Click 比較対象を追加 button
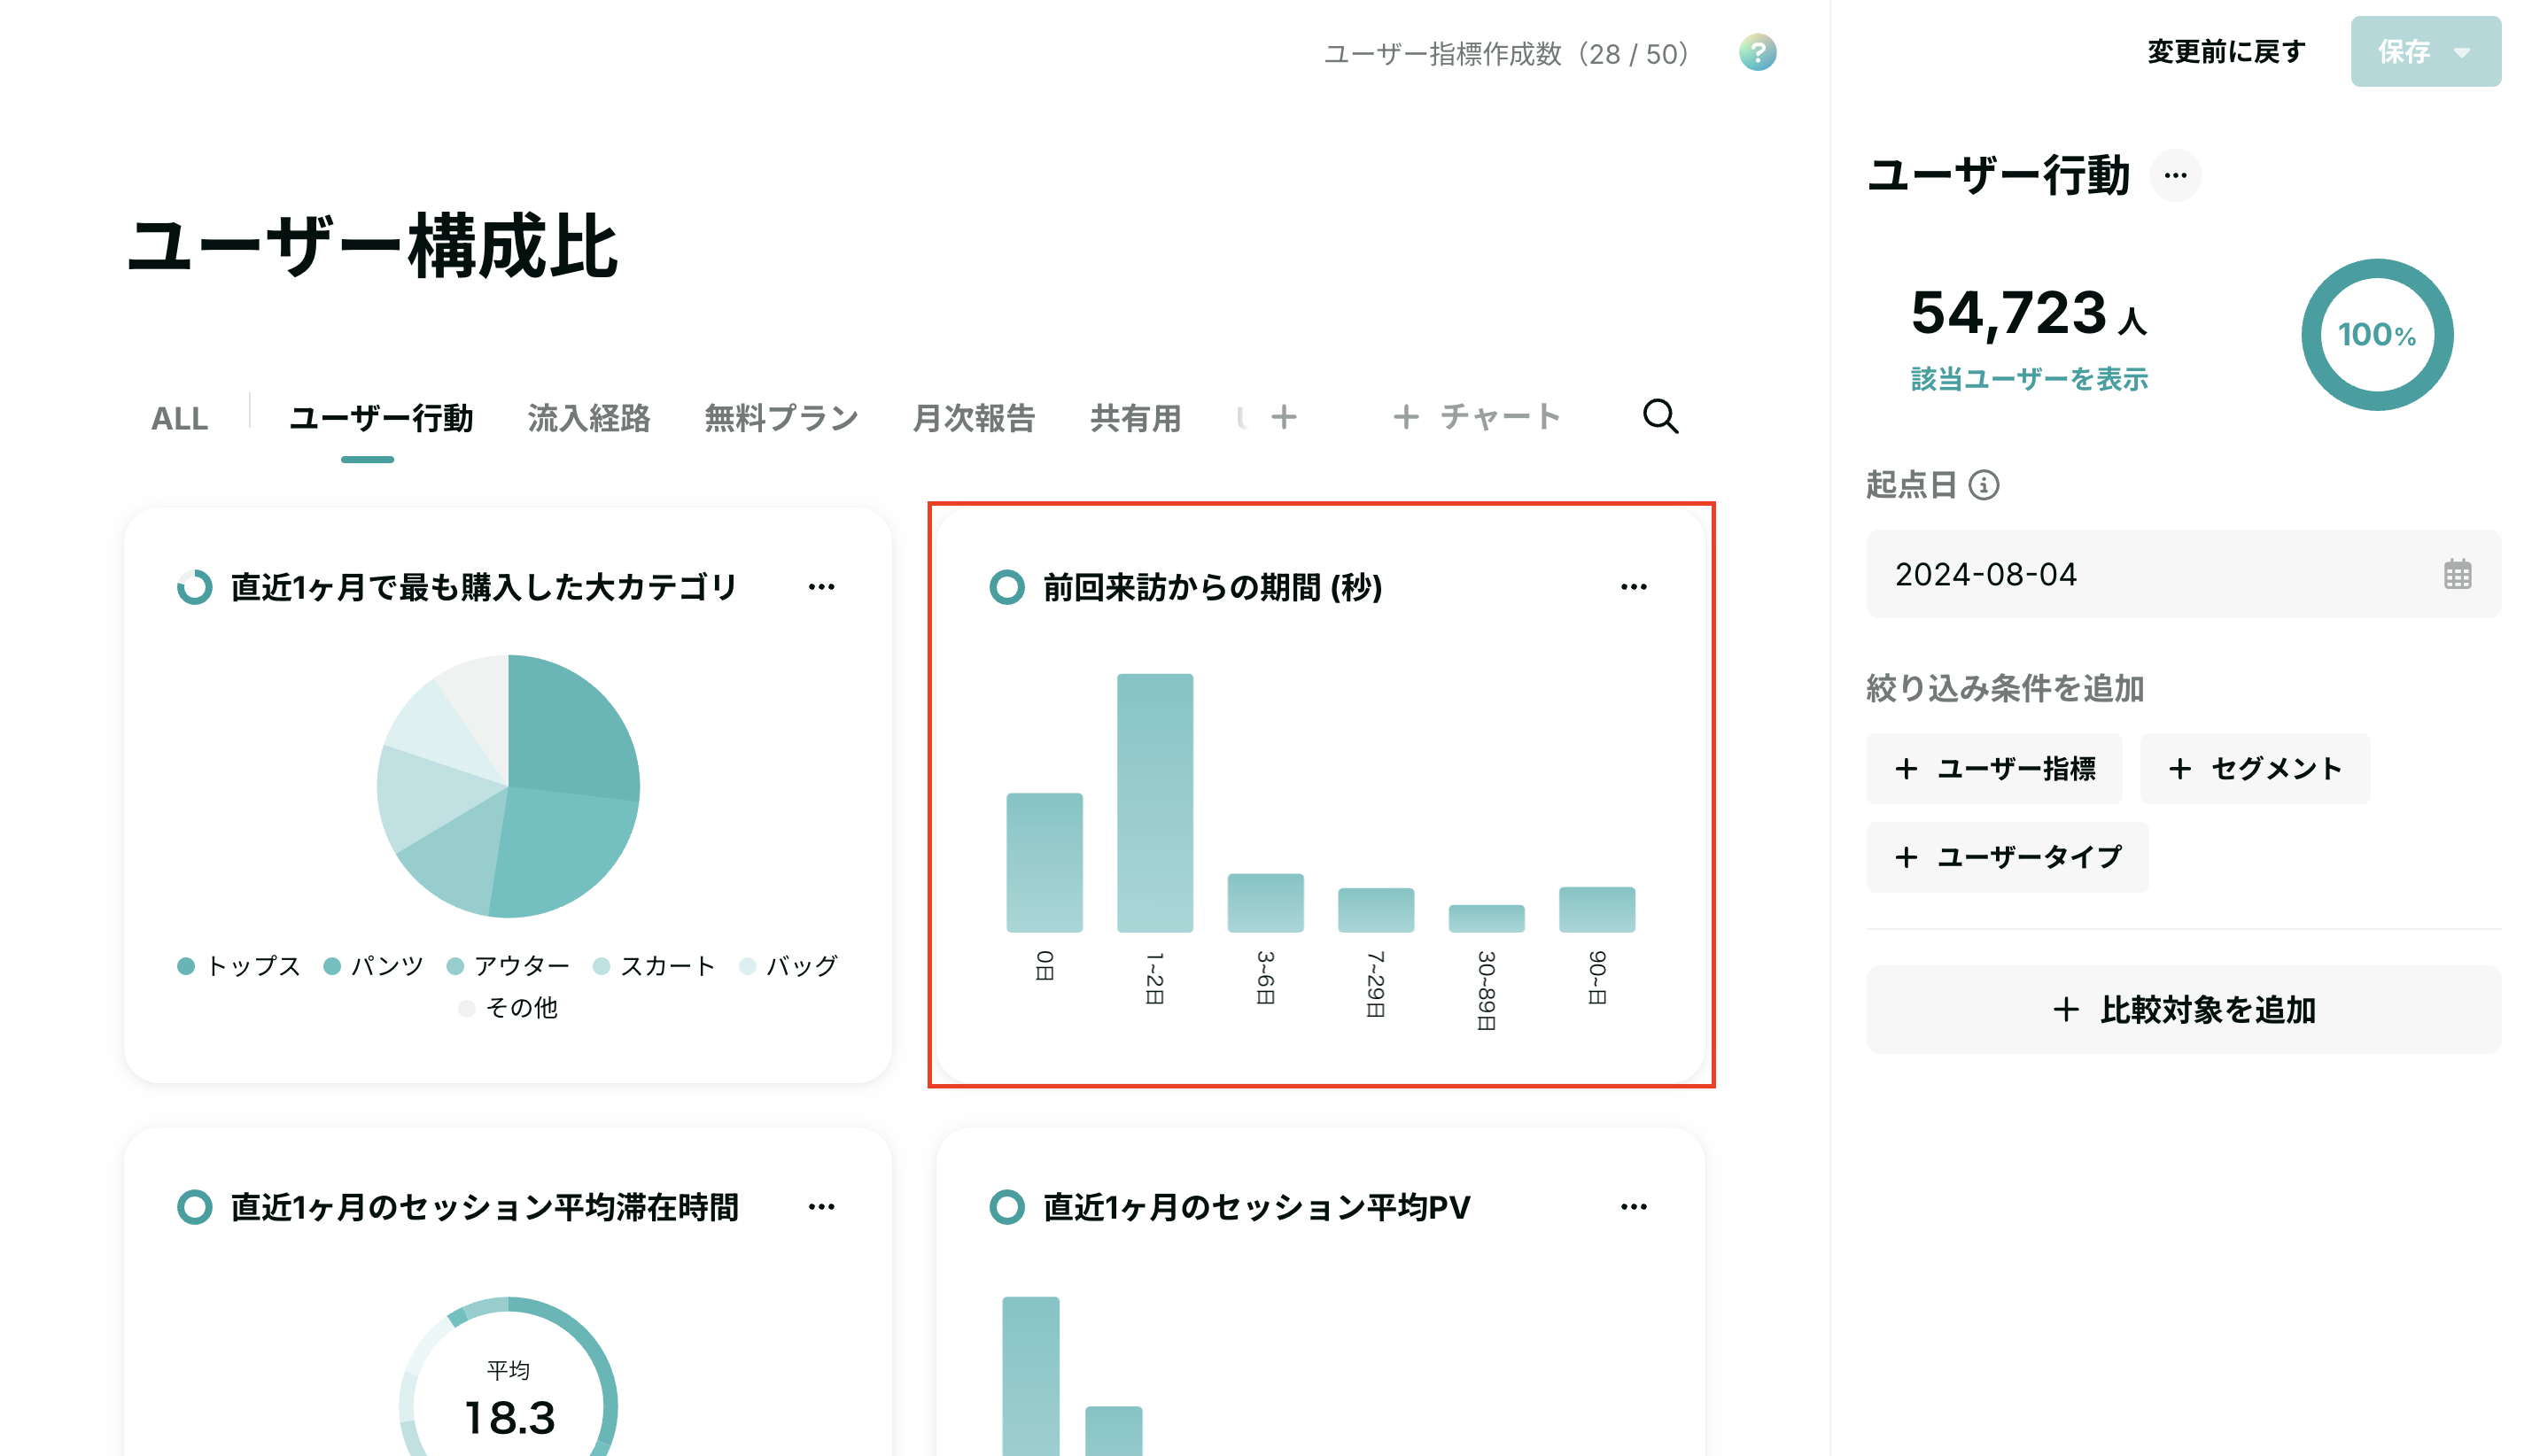This screenshot has height=1456, width=2532. 2182,1009
